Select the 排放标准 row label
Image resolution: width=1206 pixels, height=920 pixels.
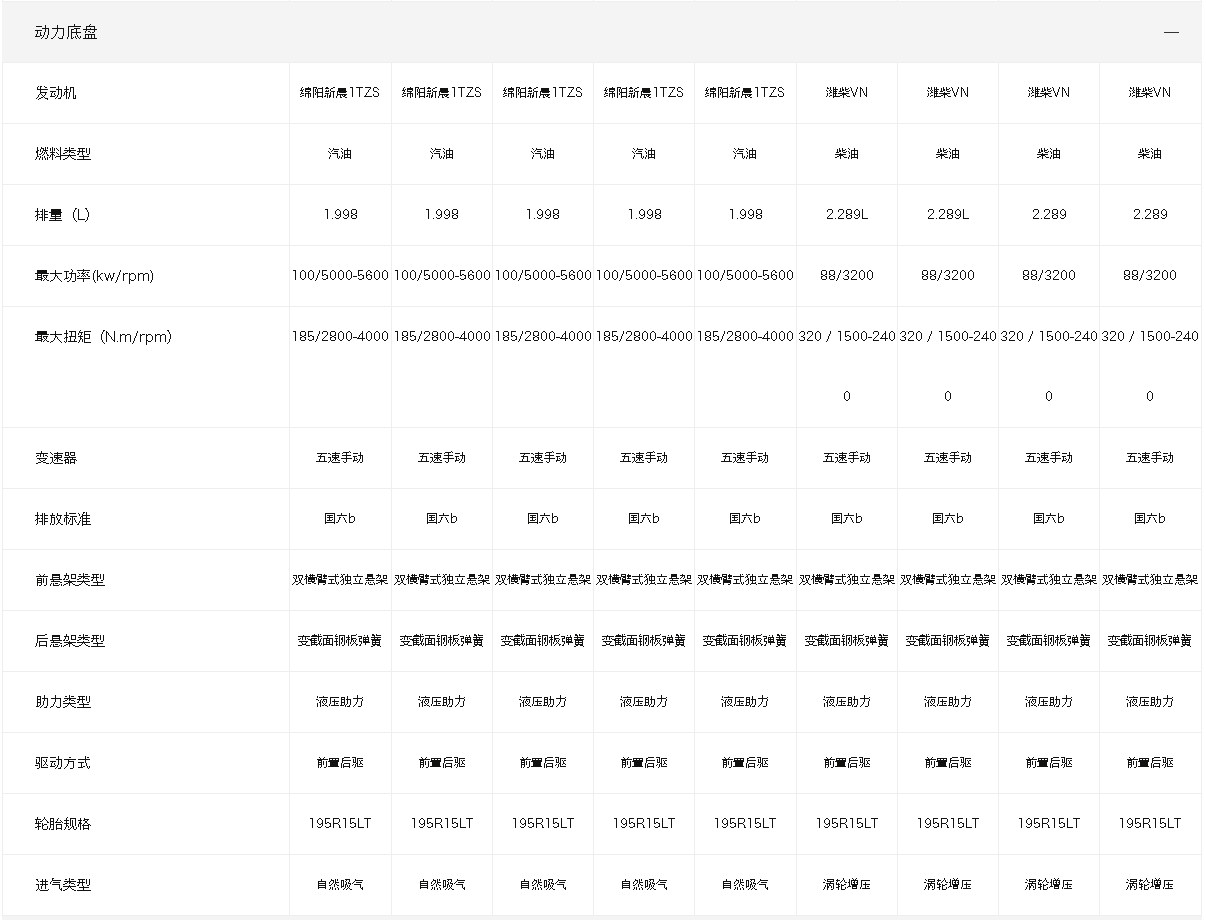click(62, 519)
